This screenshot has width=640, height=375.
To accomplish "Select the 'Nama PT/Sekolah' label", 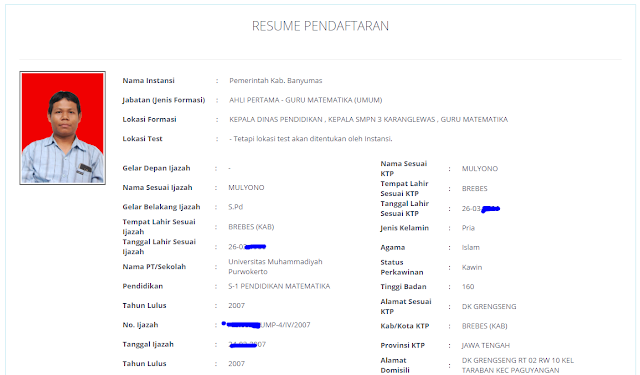I will 154,267.
